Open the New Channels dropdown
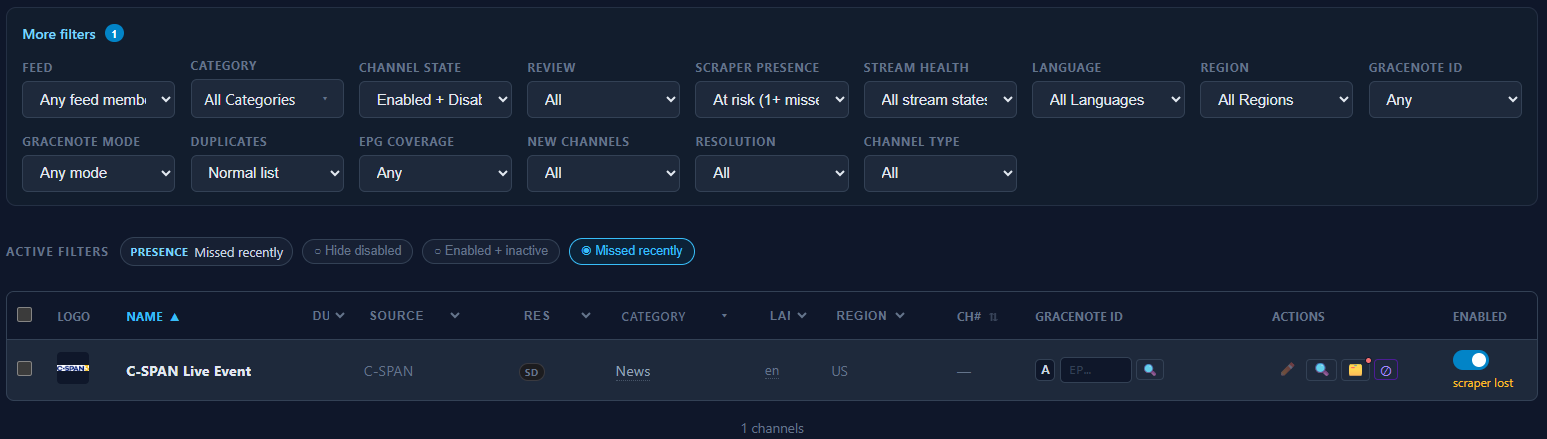This screenshot has width=1547, height=439. point(603,173)
